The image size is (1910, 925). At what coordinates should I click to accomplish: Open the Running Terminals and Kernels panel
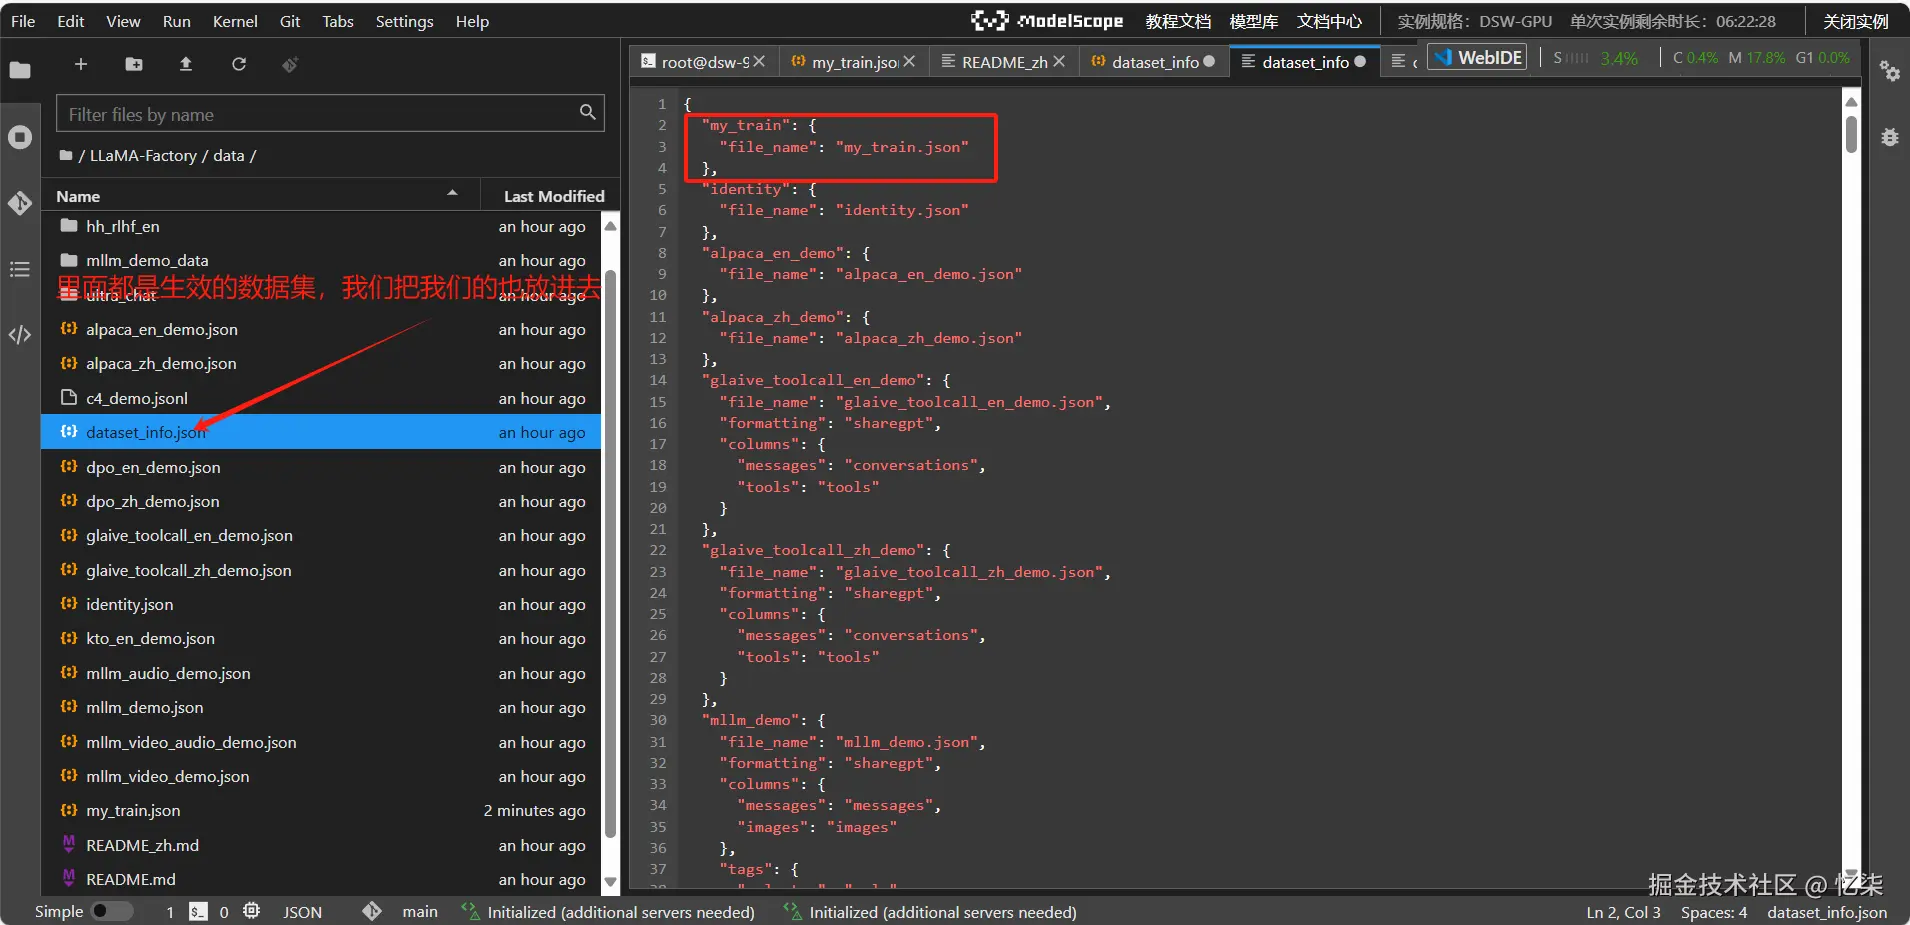(x=20, y=137)
